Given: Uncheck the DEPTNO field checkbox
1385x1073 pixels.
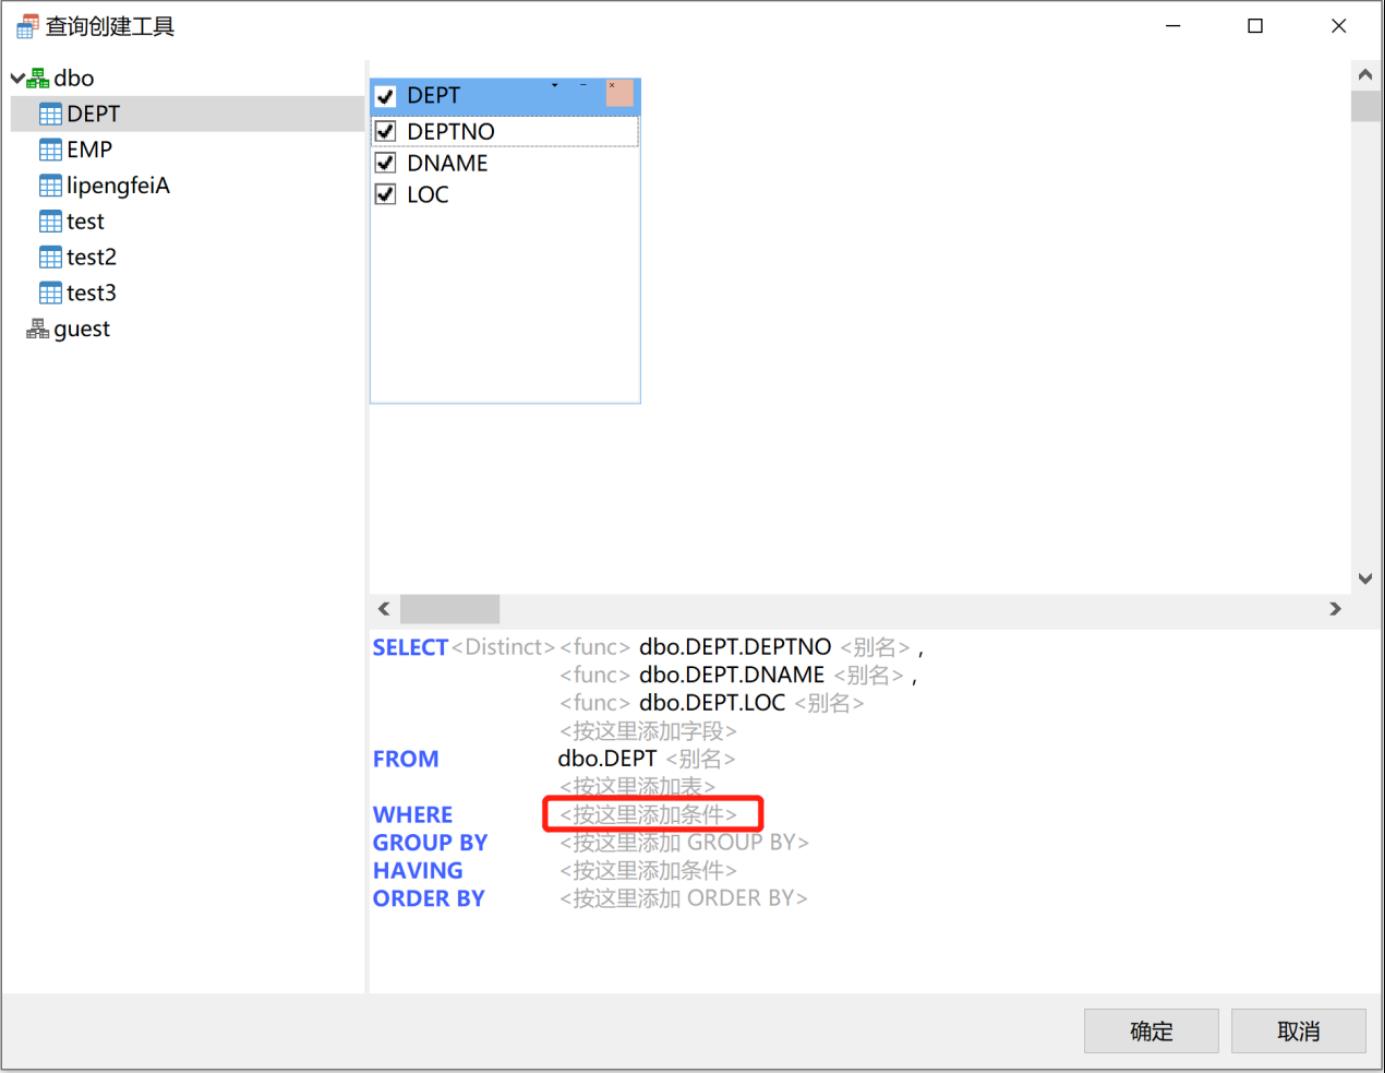Looking at the screenshot, I should tap(385, 131).
